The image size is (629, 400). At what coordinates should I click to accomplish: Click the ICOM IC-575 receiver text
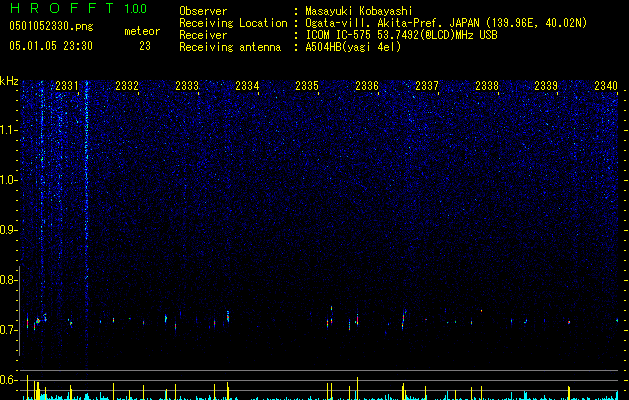click(x=401, y=35)
